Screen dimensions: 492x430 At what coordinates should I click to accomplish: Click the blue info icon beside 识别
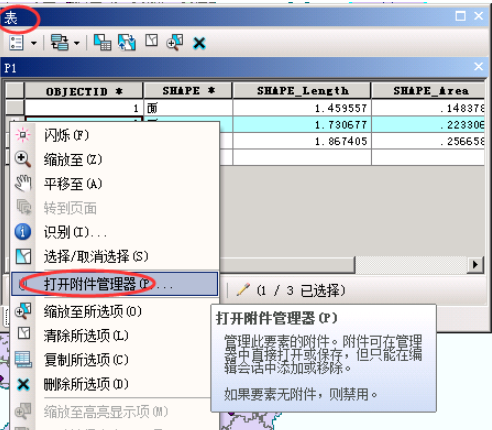click(x=23, y=232)
